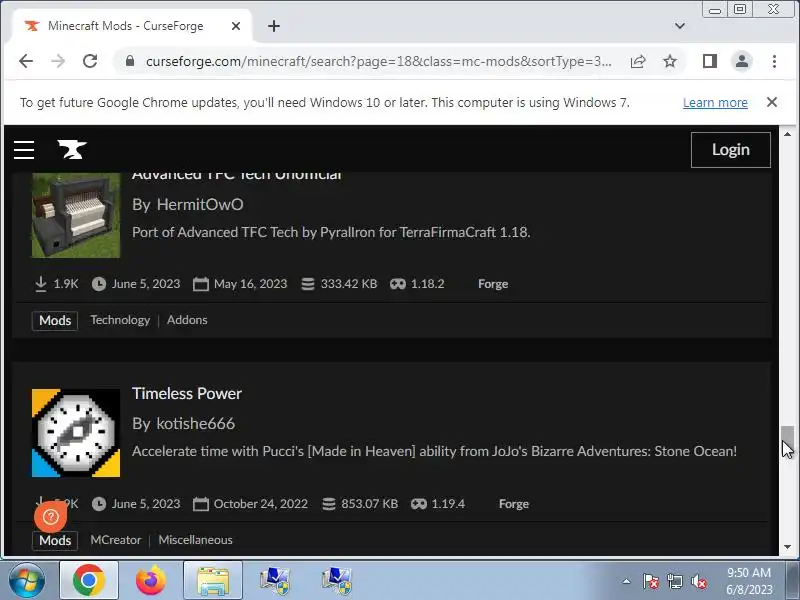The width and height of the screenshot is (800, 600).
Task: Open Windows Explorer from the taskbar
Action: [213, 581]
